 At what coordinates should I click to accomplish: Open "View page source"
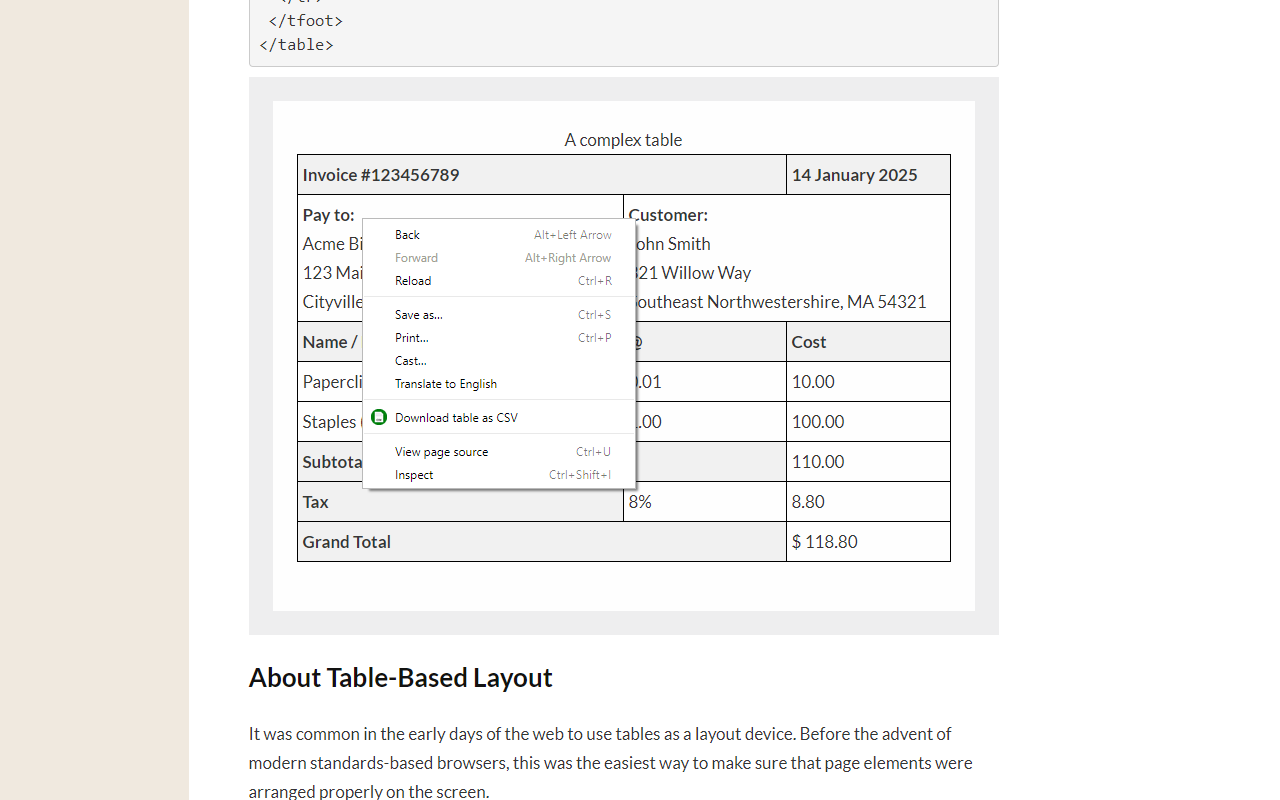point(441,451)
